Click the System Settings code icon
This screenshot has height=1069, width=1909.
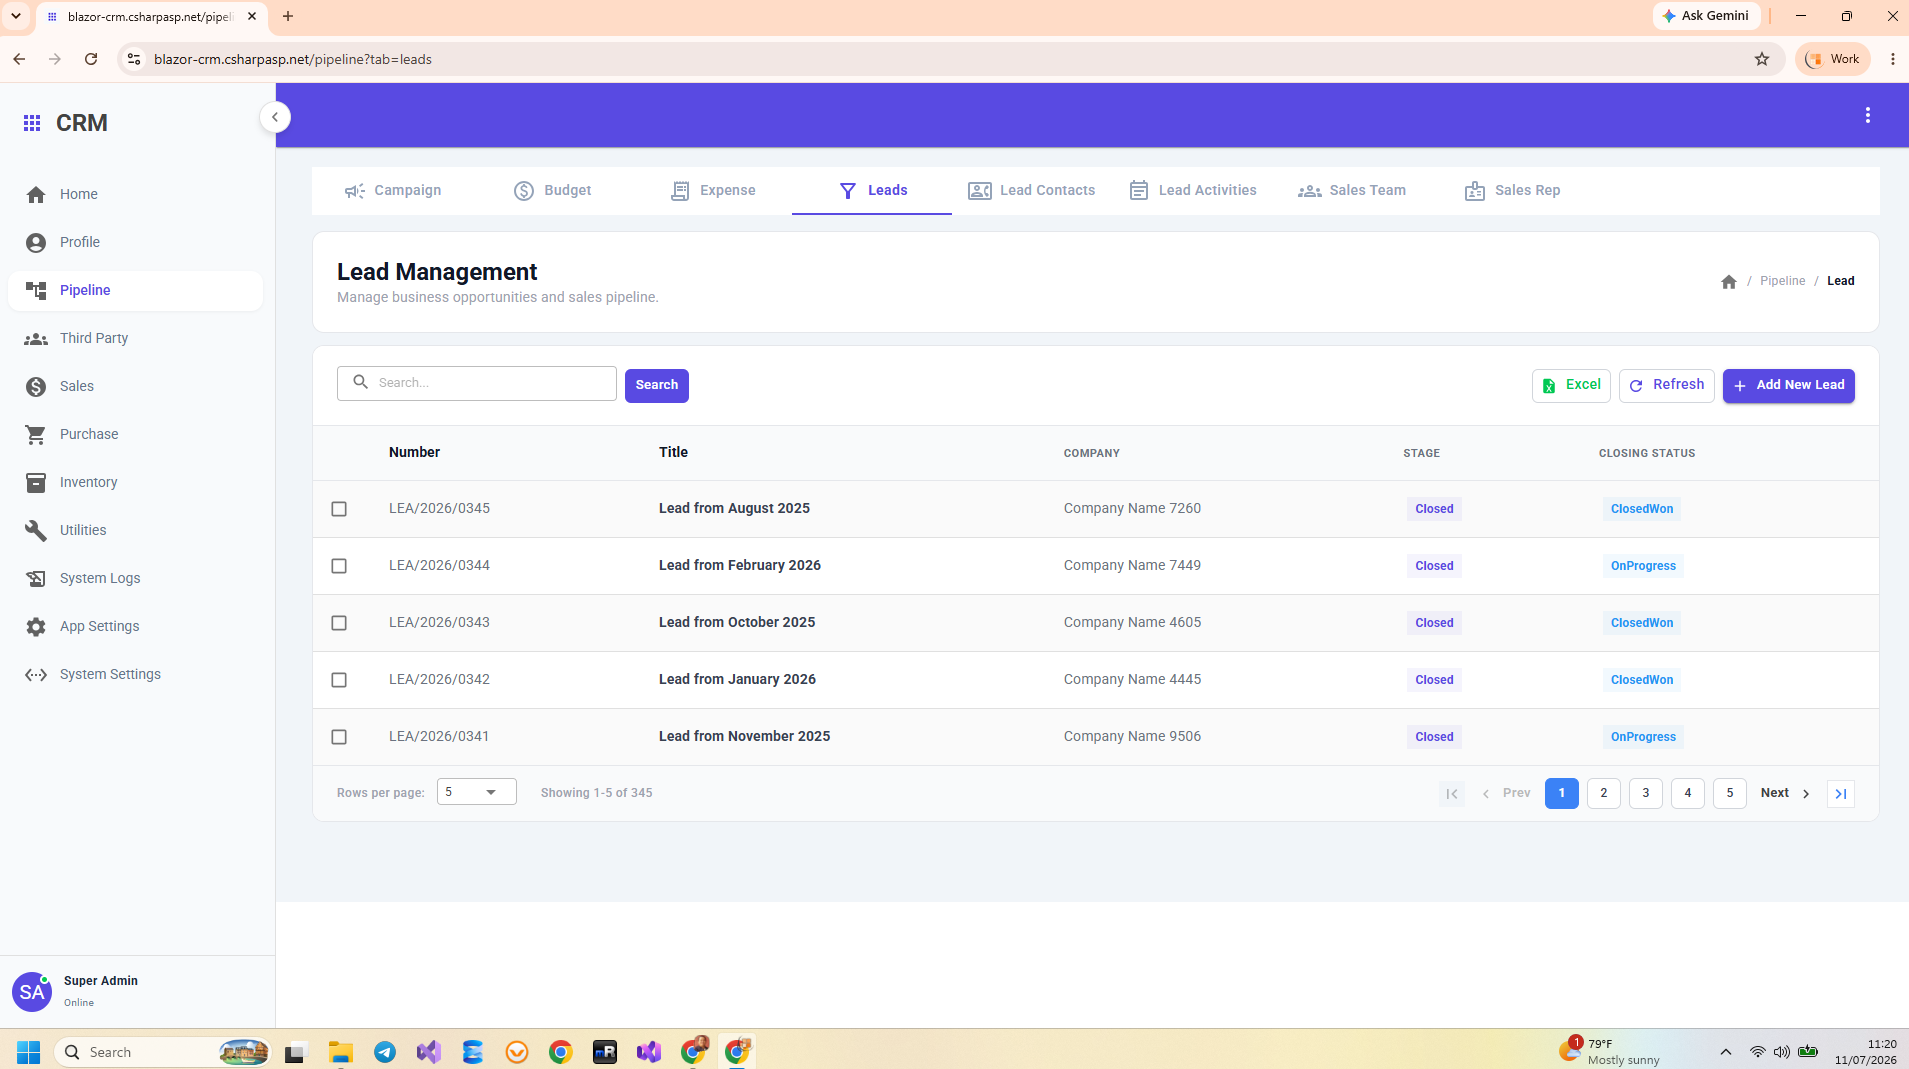(x=36, y=675)
